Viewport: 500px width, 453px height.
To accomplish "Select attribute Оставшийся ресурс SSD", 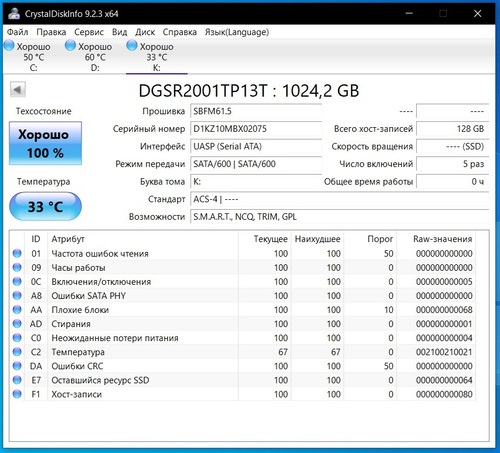I will click(x=100, y=380).
